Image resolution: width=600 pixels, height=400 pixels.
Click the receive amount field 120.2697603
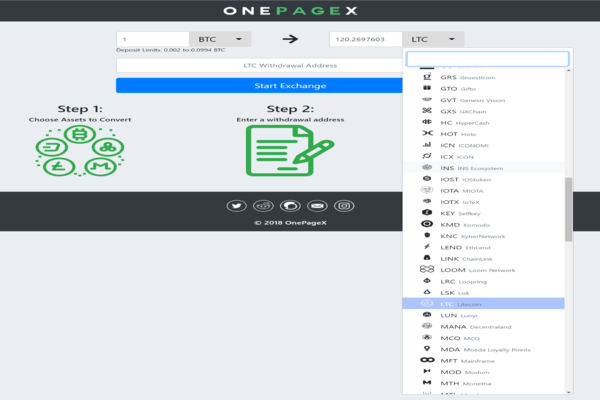tap(365, 39)
